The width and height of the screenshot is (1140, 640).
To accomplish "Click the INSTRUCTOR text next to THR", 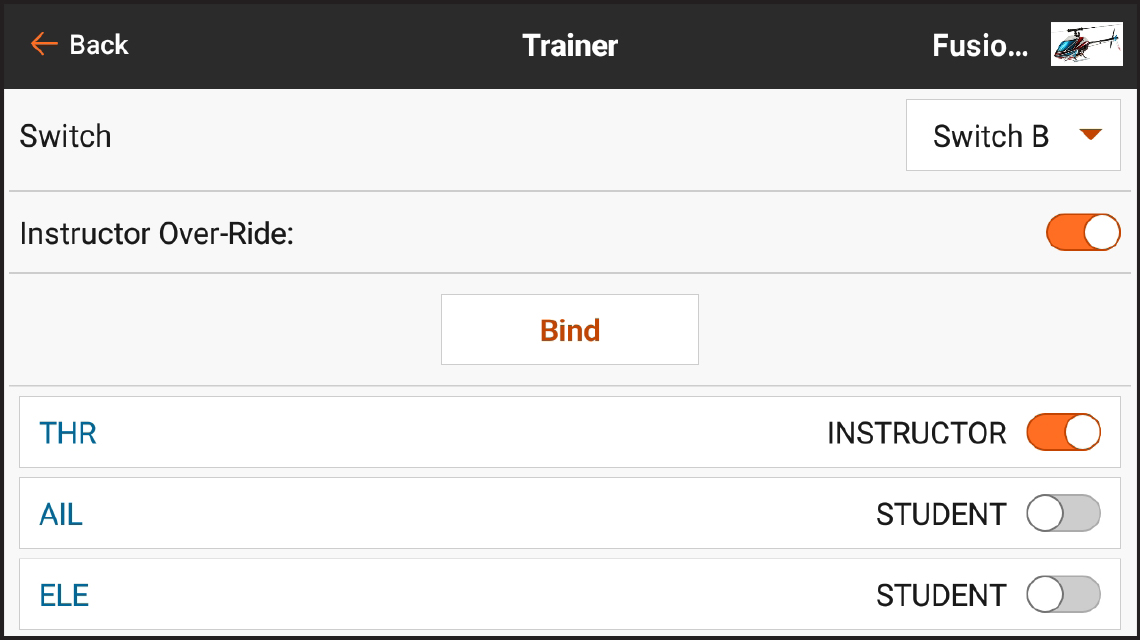I will 914,432.
